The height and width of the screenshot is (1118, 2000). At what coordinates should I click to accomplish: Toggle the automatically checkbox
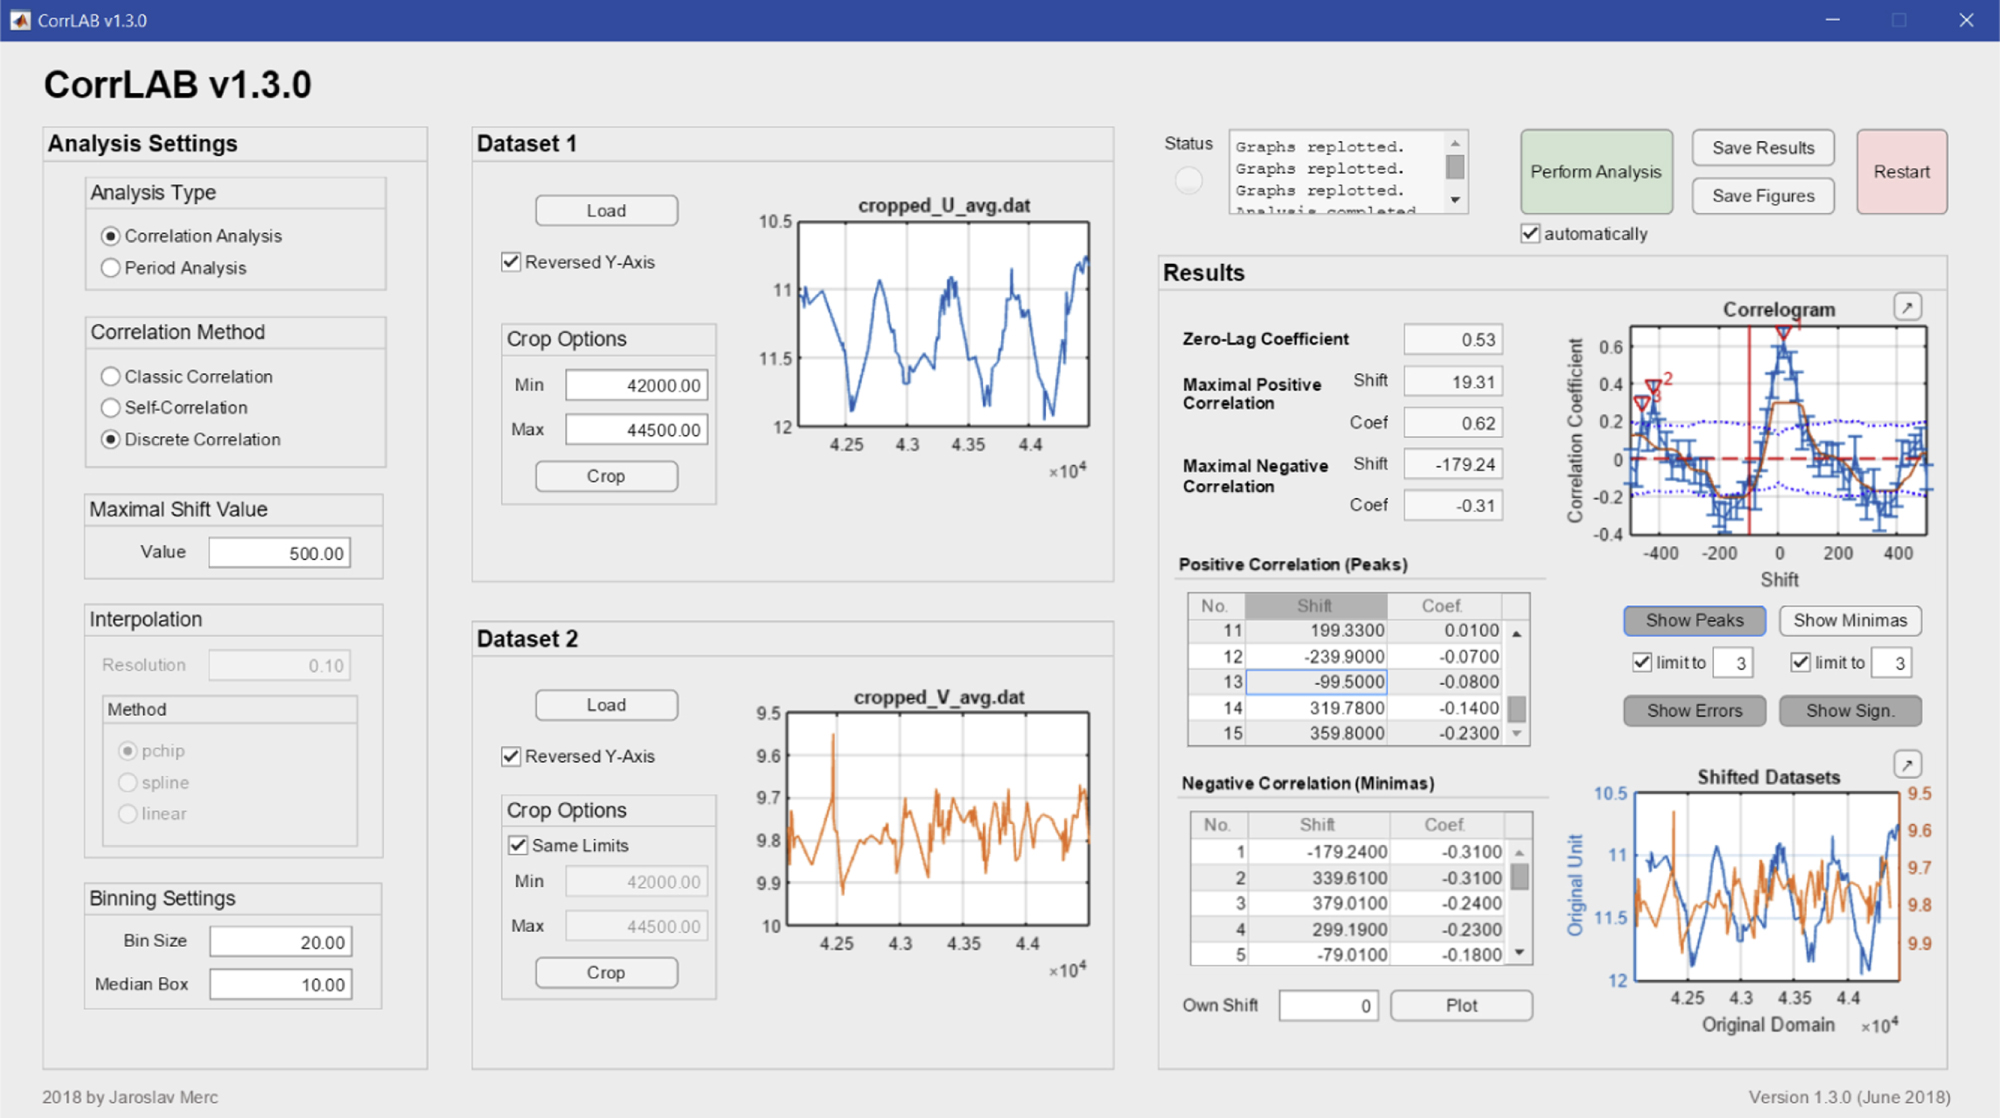[1530, 234]
